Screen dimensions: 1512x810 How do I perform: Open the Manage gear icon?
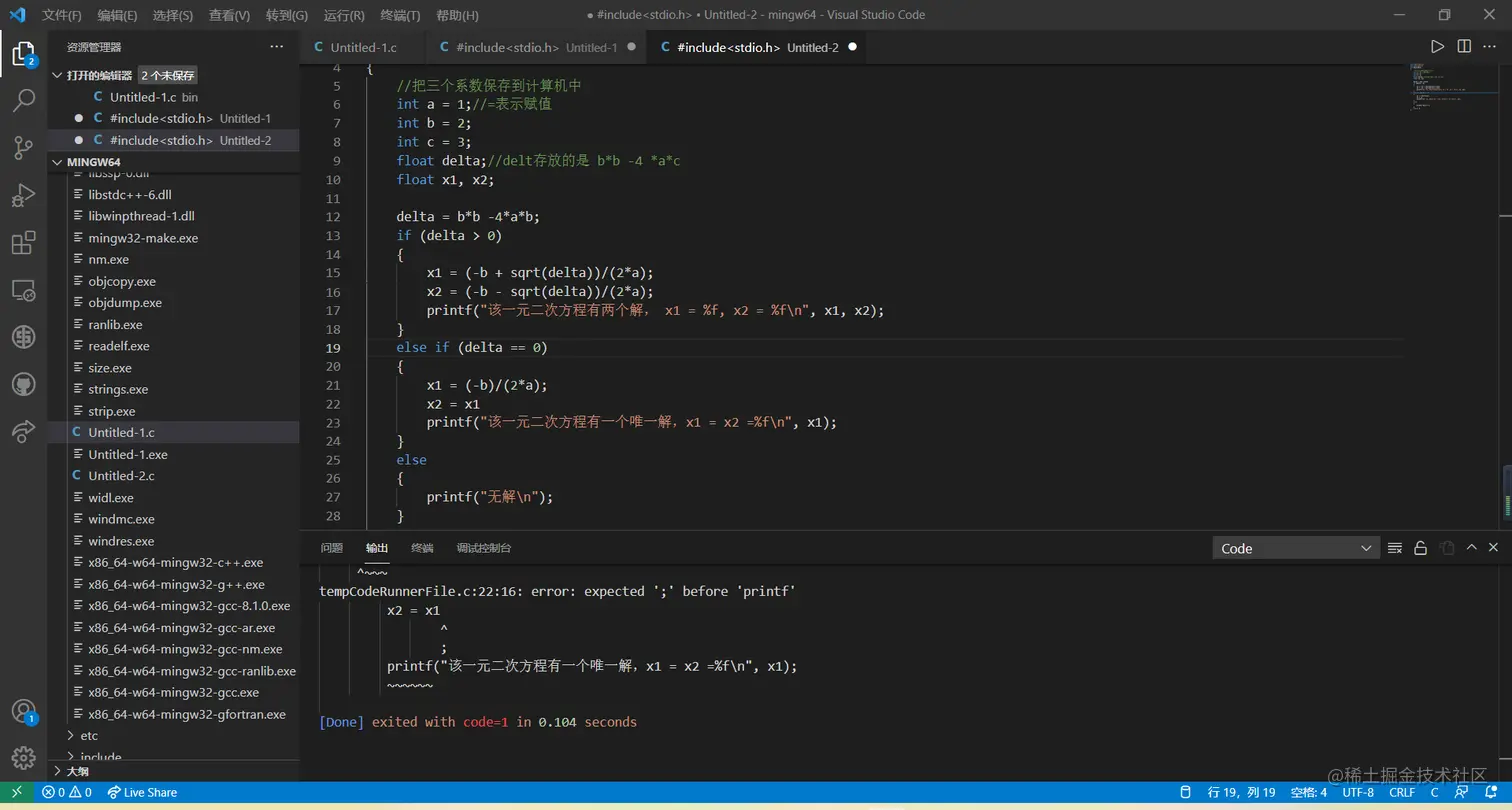click(23, 757)
